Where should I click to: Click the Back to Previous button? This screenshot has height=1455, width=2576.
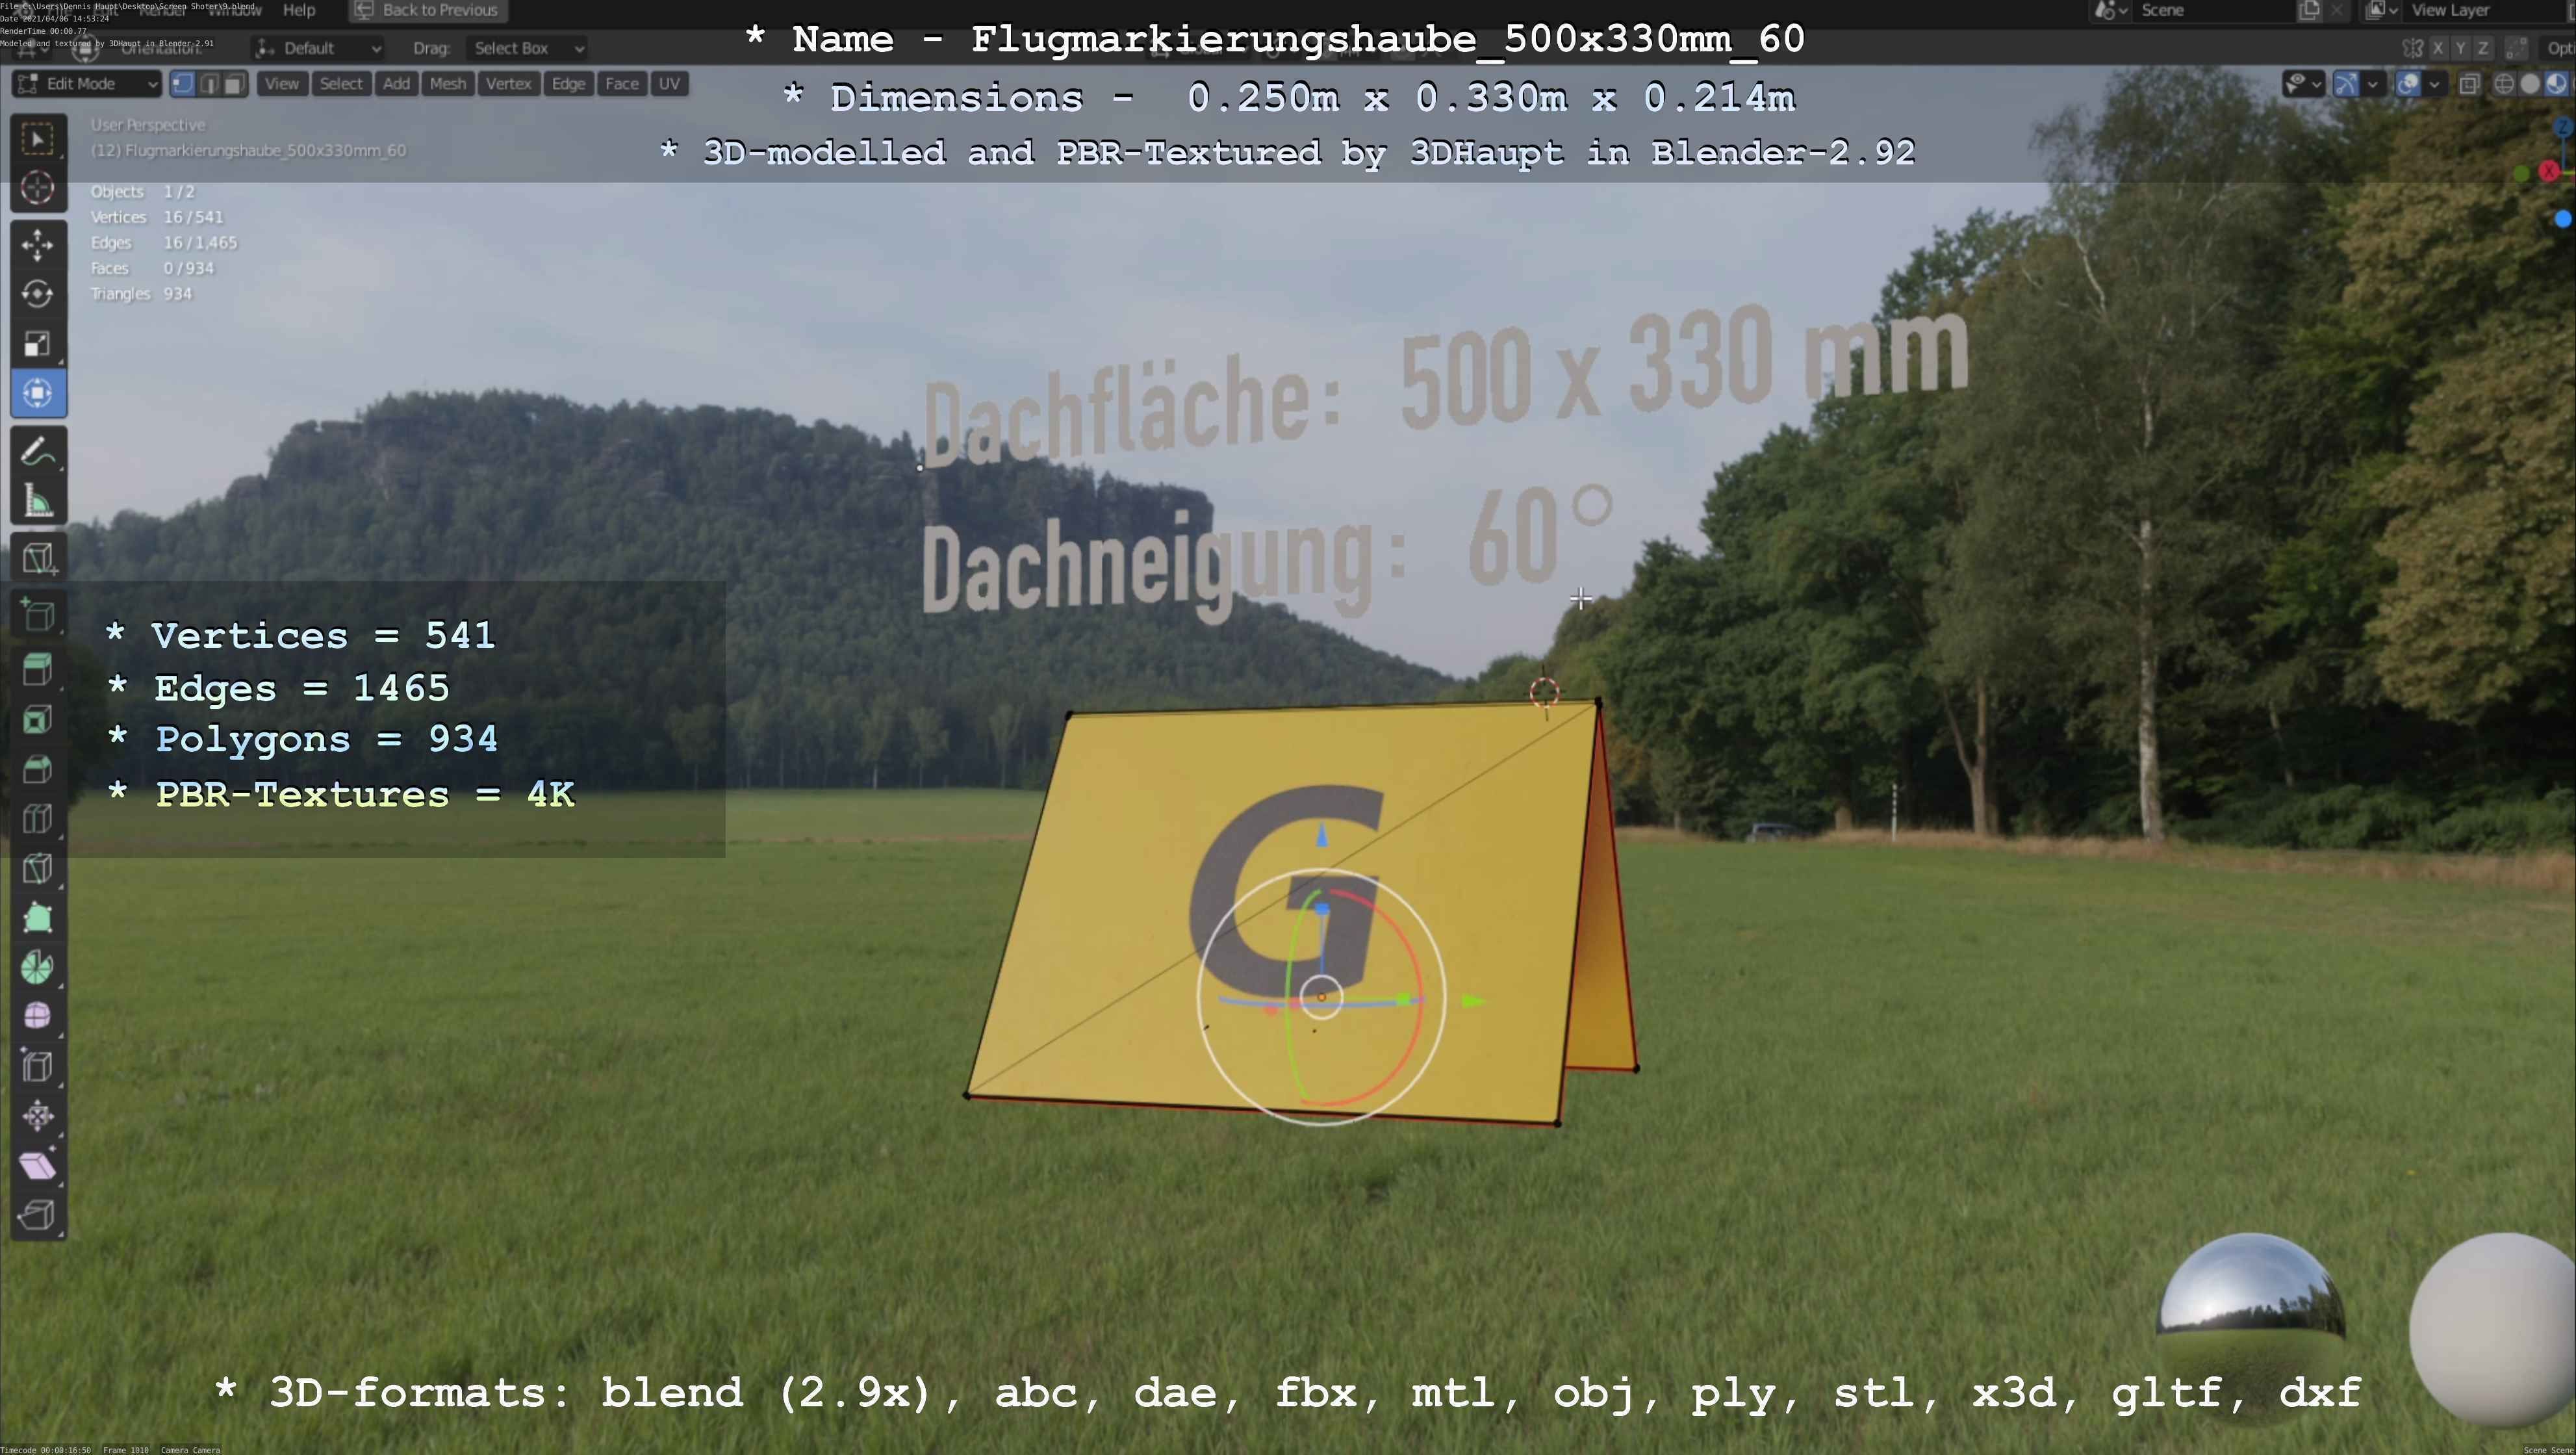pyautogui.click(x=428, y=10)
